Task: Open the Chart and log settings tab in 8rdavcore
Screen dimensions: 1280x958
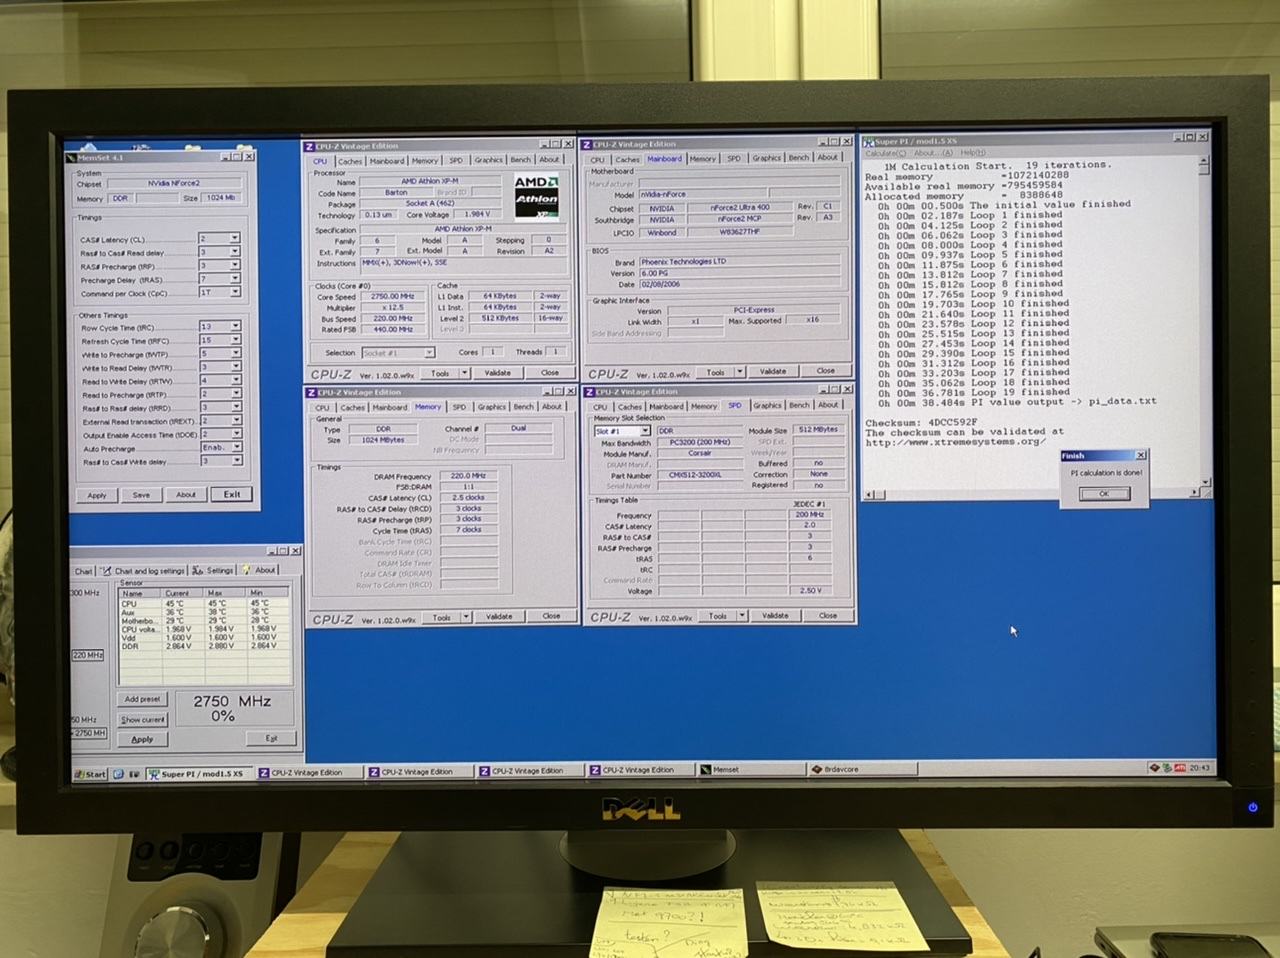Action: pyautogui.click(x=143, y=571)
